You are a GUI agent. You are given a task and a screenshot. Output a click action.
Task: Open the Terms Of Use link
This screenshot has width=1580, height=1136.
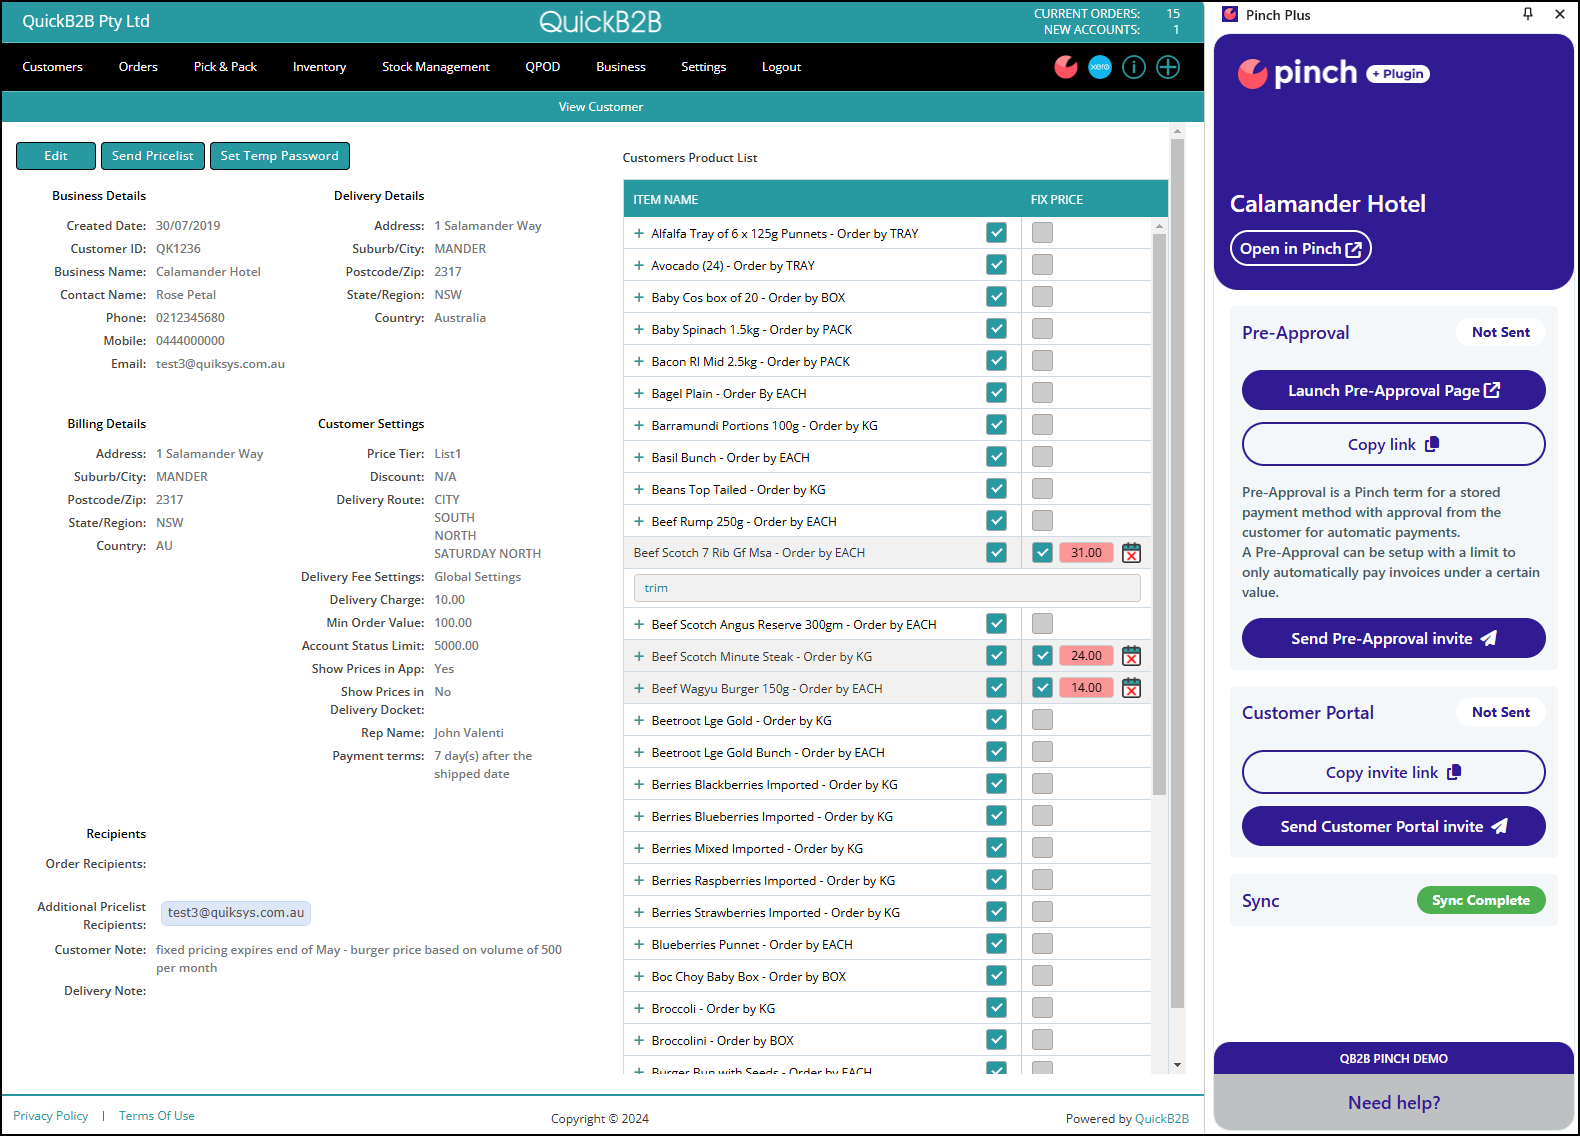click(157, 1116)
